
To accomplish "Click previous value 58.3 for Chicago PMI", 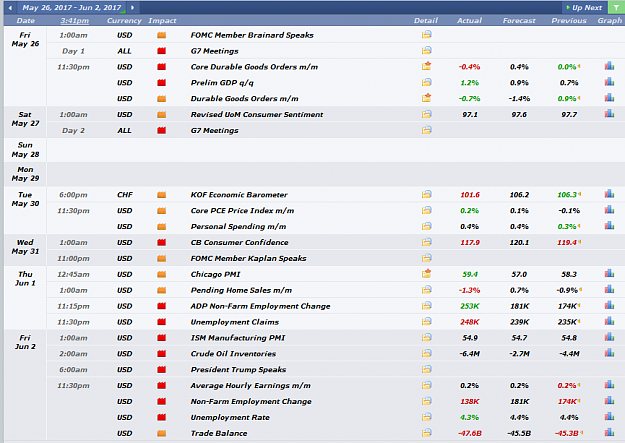I will (569, 274).
